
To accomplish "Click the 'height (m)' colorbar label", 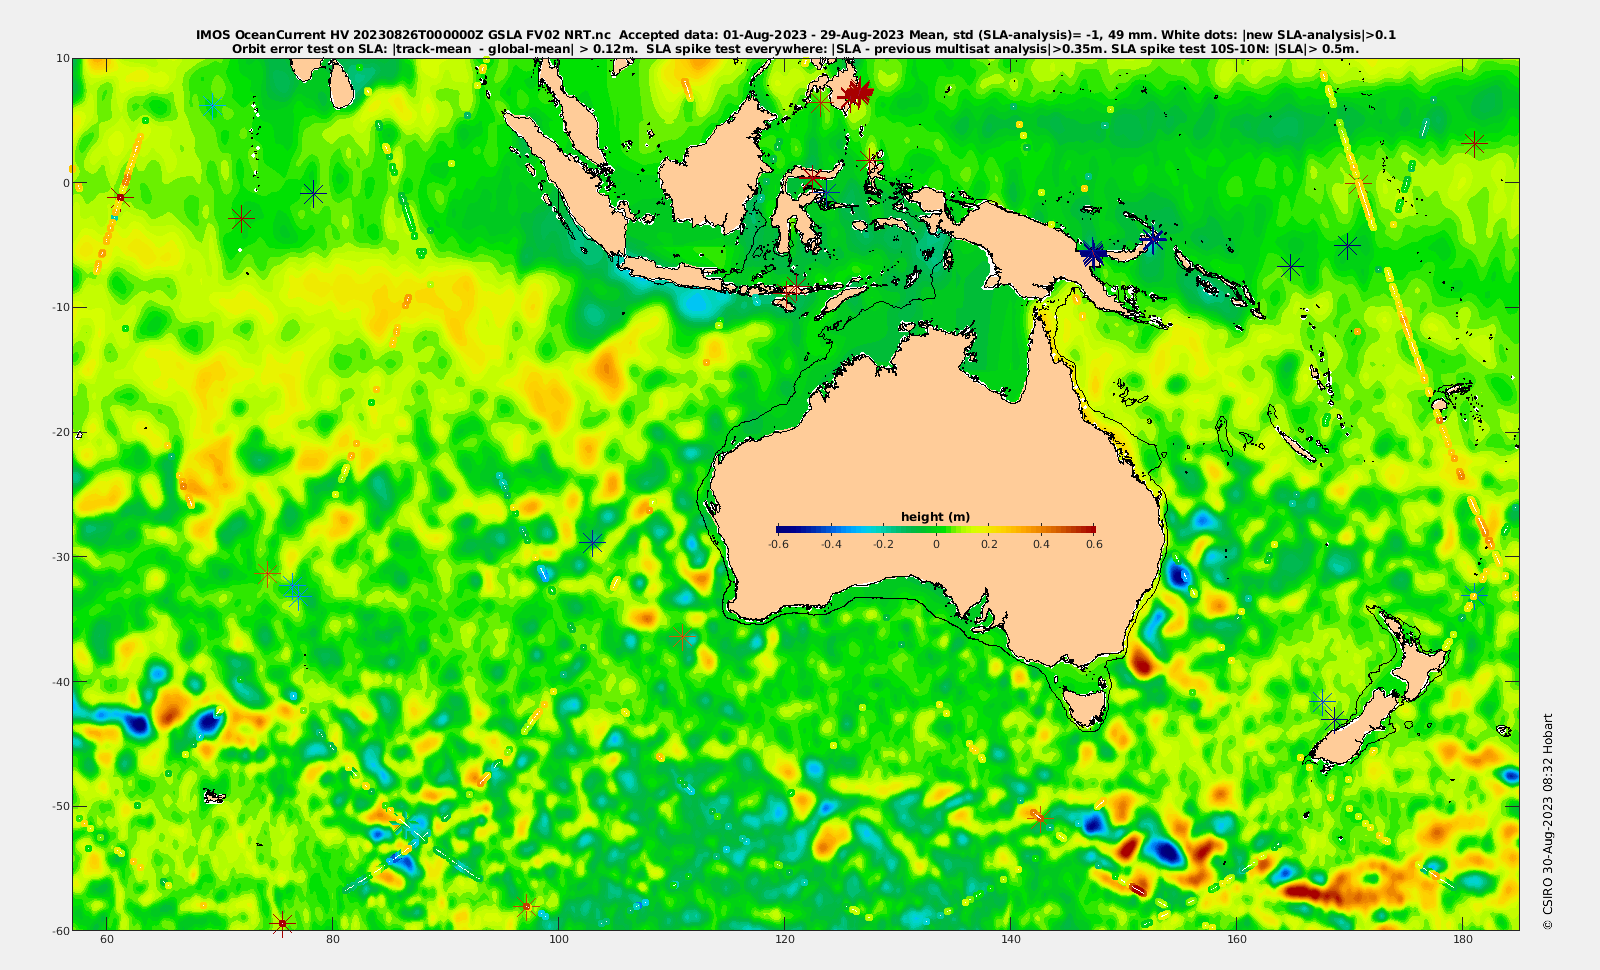I will [x=935, y=517].
